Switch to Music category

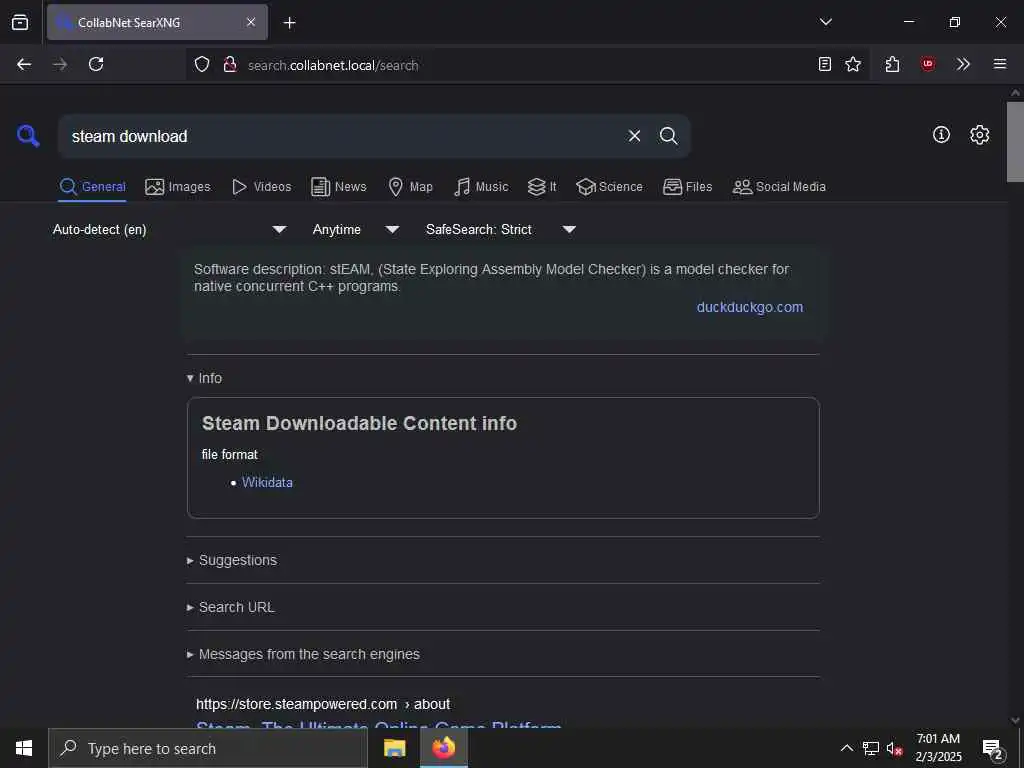pyautogui.click(x=481, y=187)
